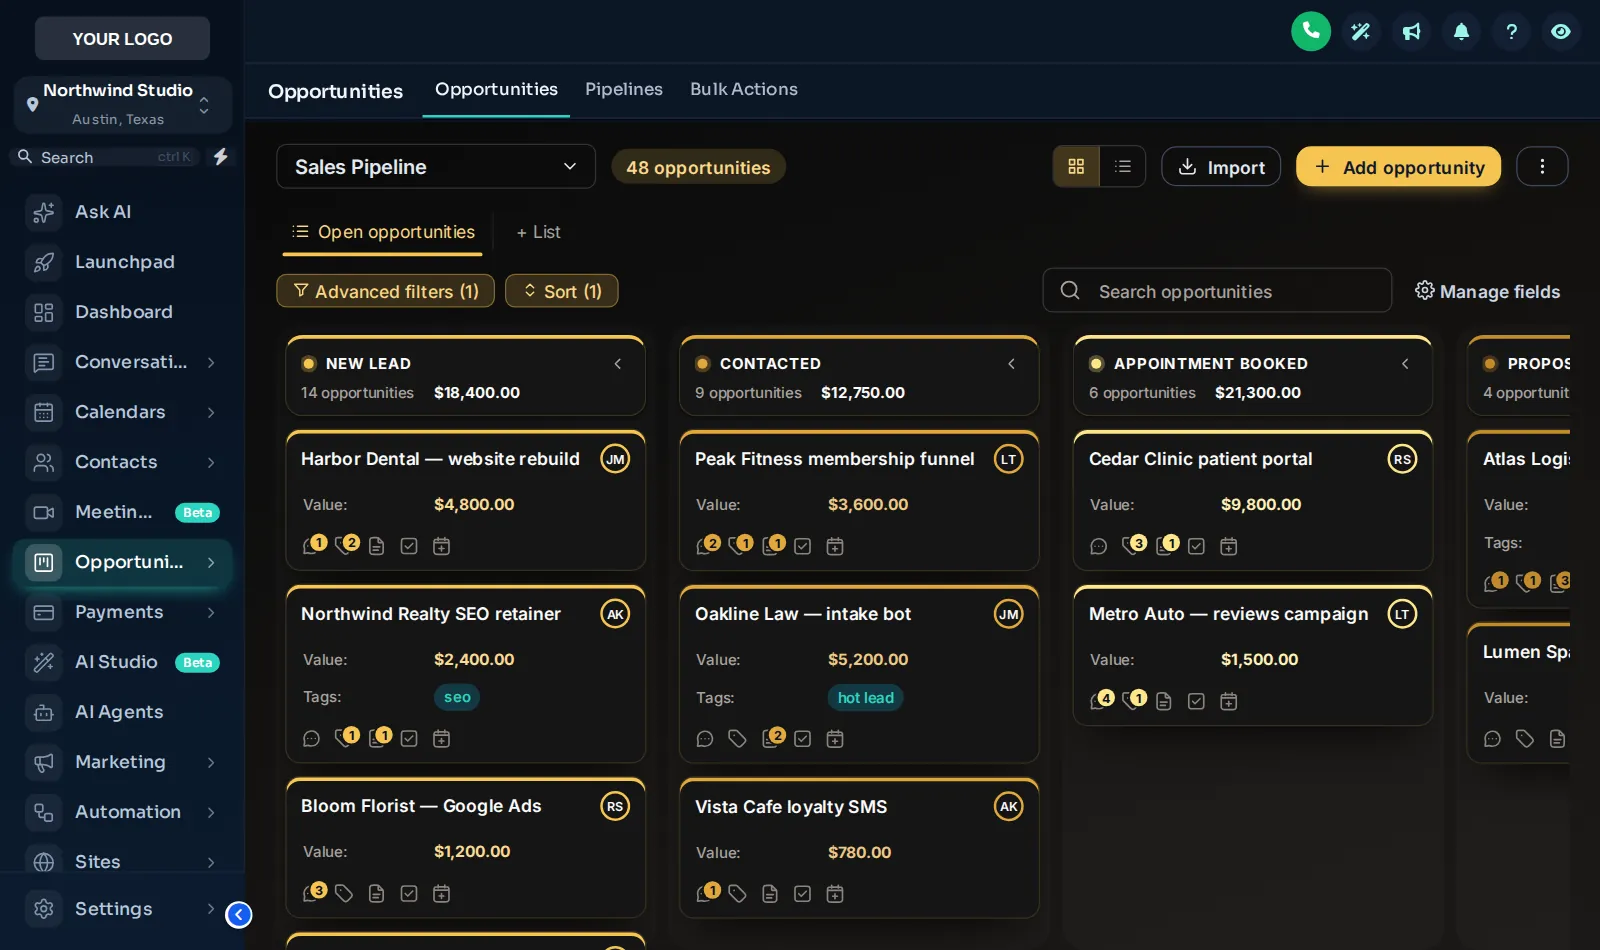Viewport: 1600px width, 950px height.
Task: Expand Calendars sidebar submenu
Action: coord(211,412)
